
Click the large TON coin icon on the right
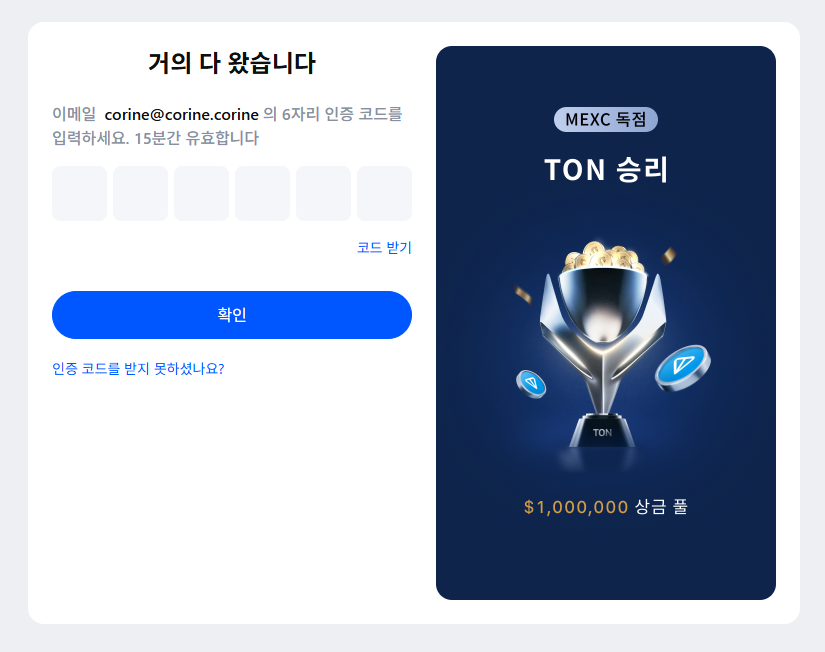tap(683, 367)
